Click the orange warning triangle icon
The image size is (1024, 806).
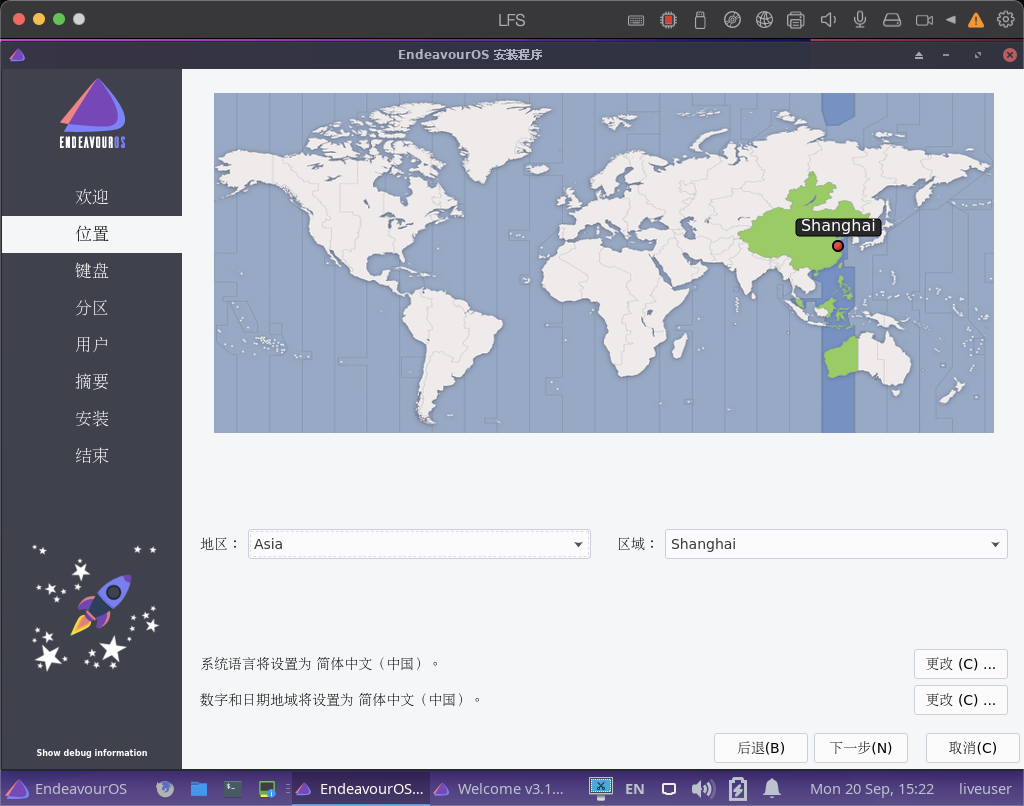[976, 20]
